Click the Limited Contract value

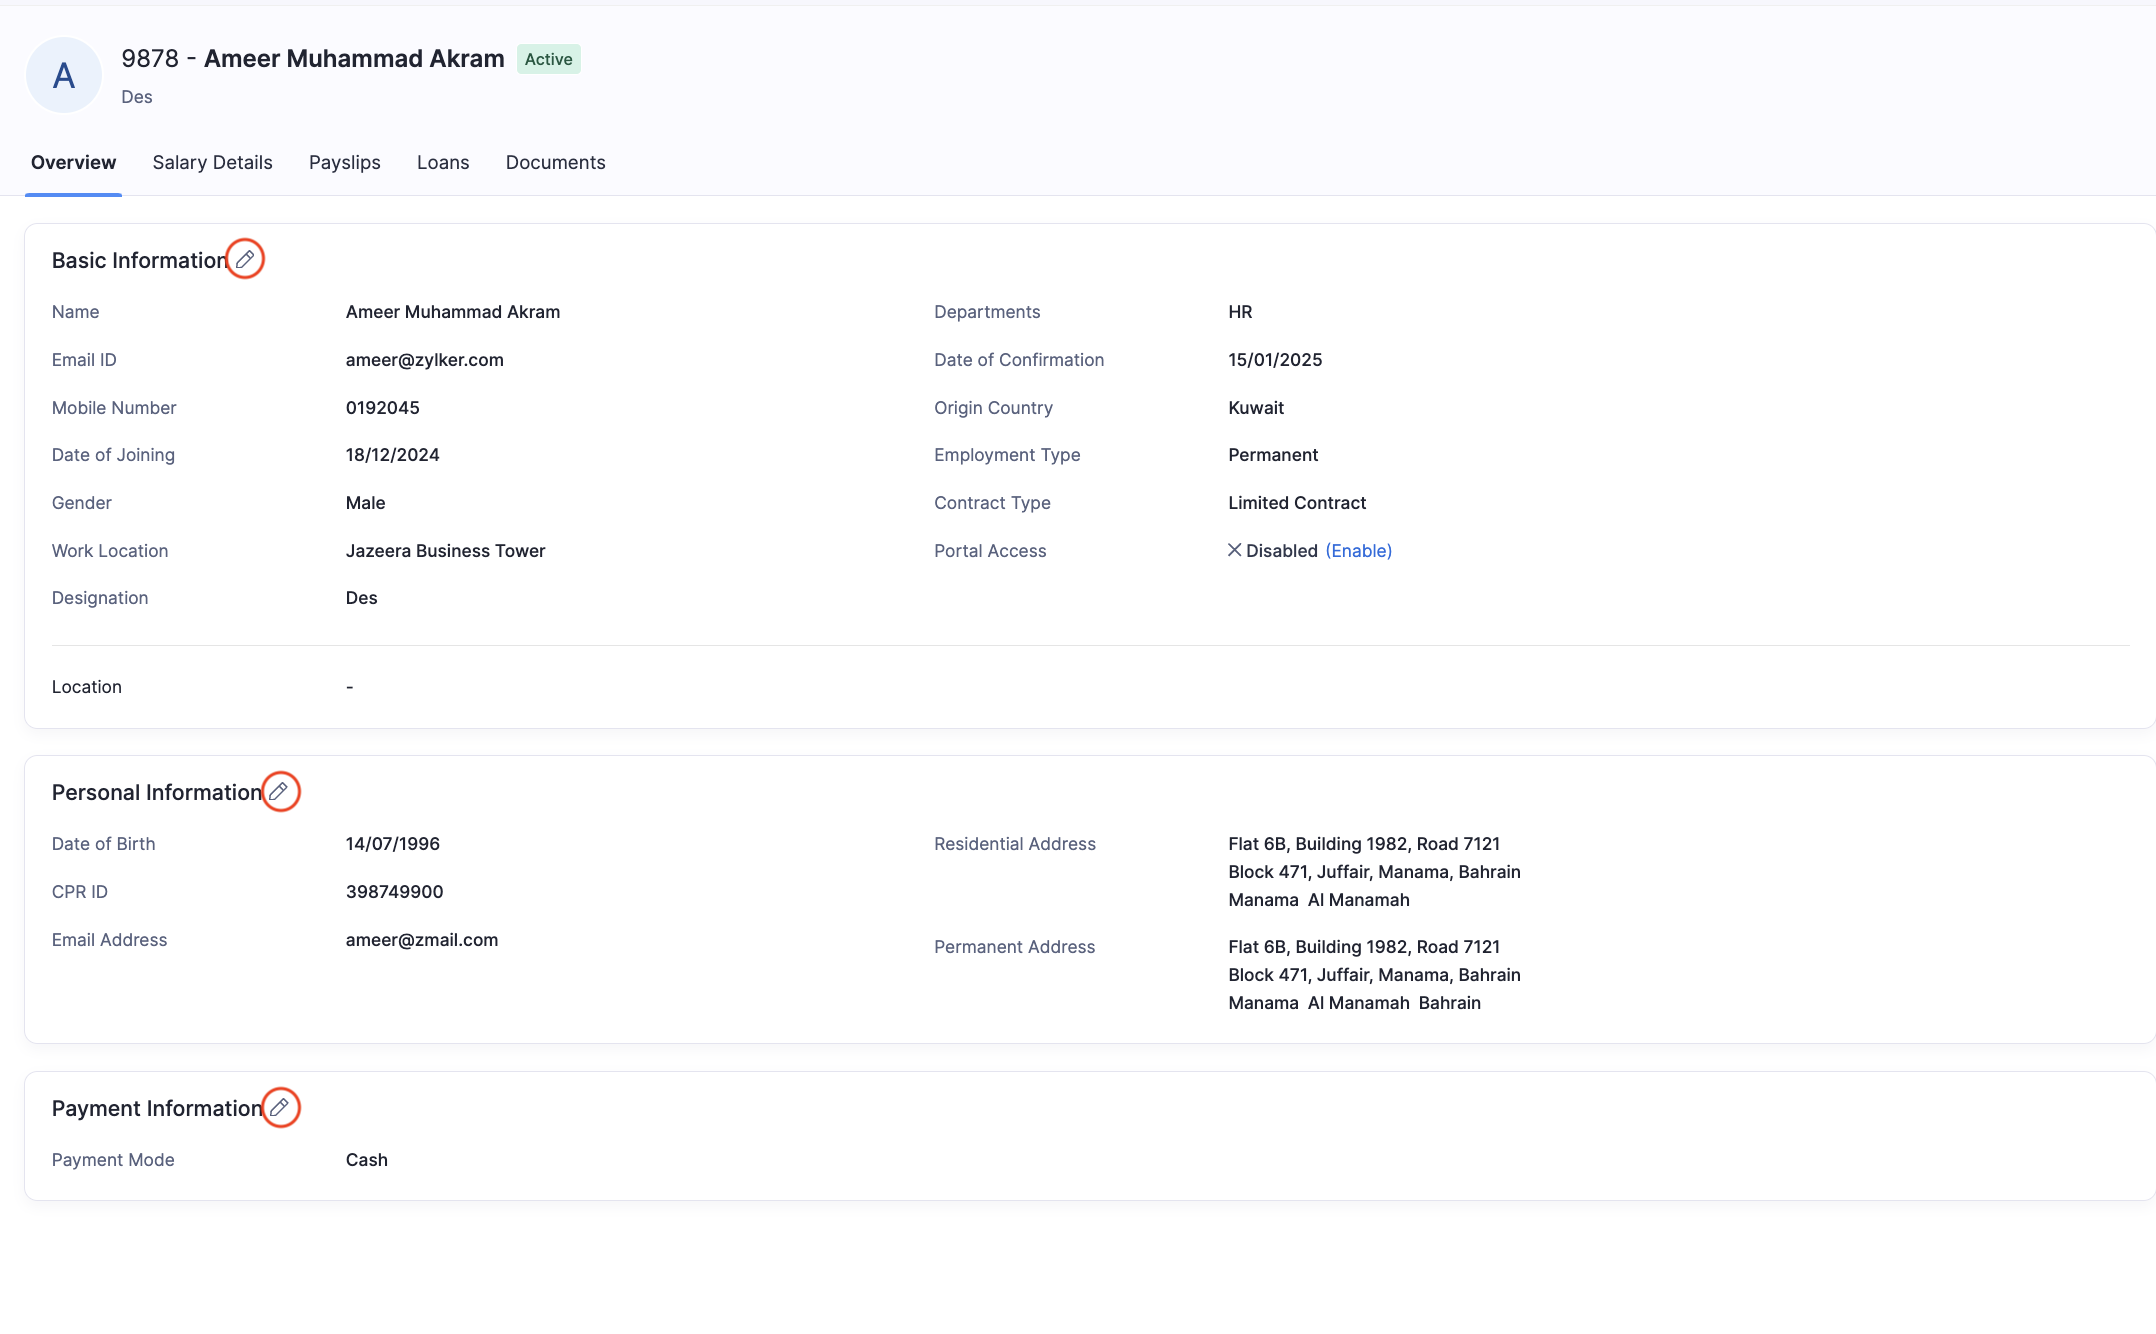pos(1297,503)
